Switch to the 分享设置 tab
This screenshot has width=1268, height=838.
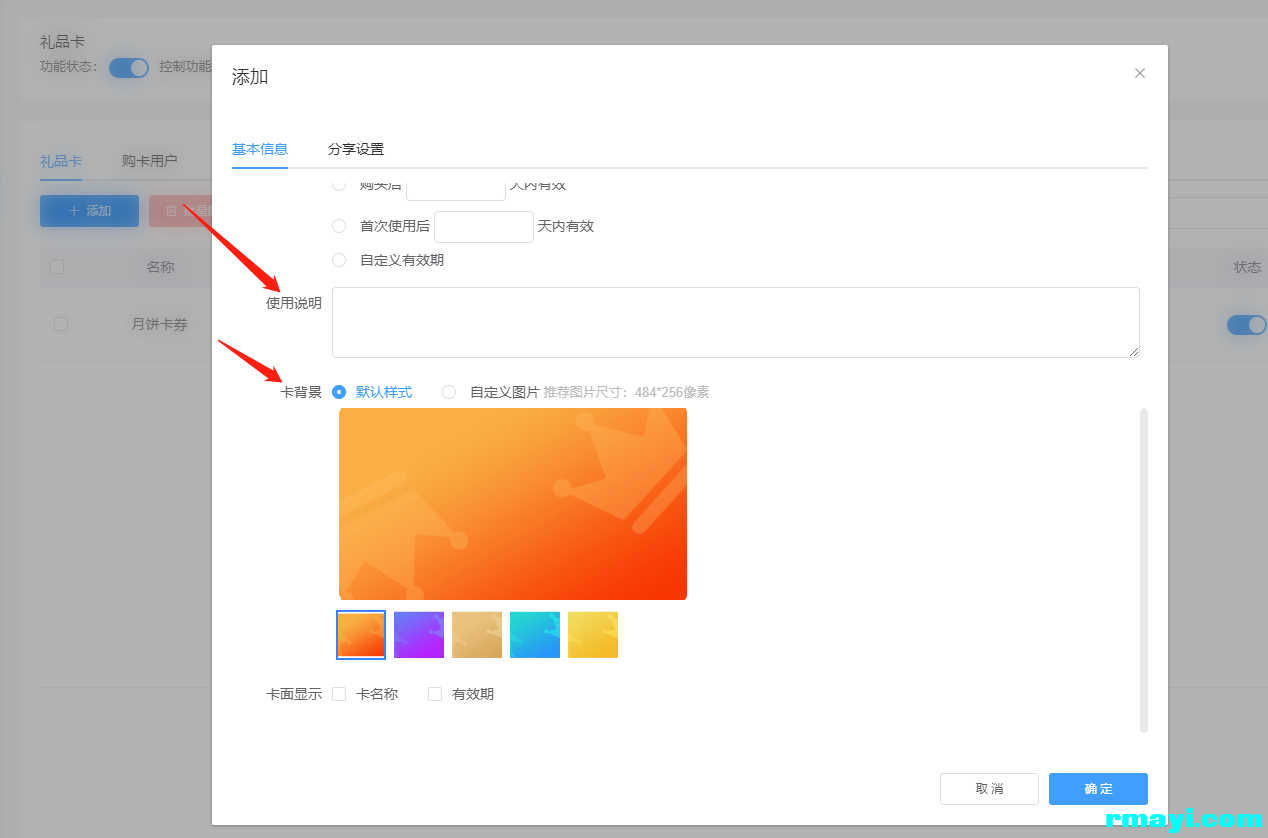[x=356, y=149]
